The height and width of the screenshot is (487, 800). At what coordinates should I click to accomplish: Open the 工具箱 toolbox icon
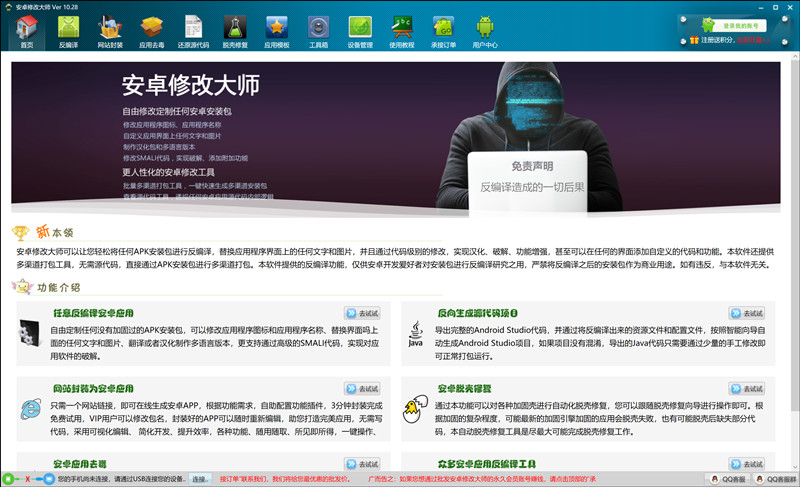click(x=318, y=31)
